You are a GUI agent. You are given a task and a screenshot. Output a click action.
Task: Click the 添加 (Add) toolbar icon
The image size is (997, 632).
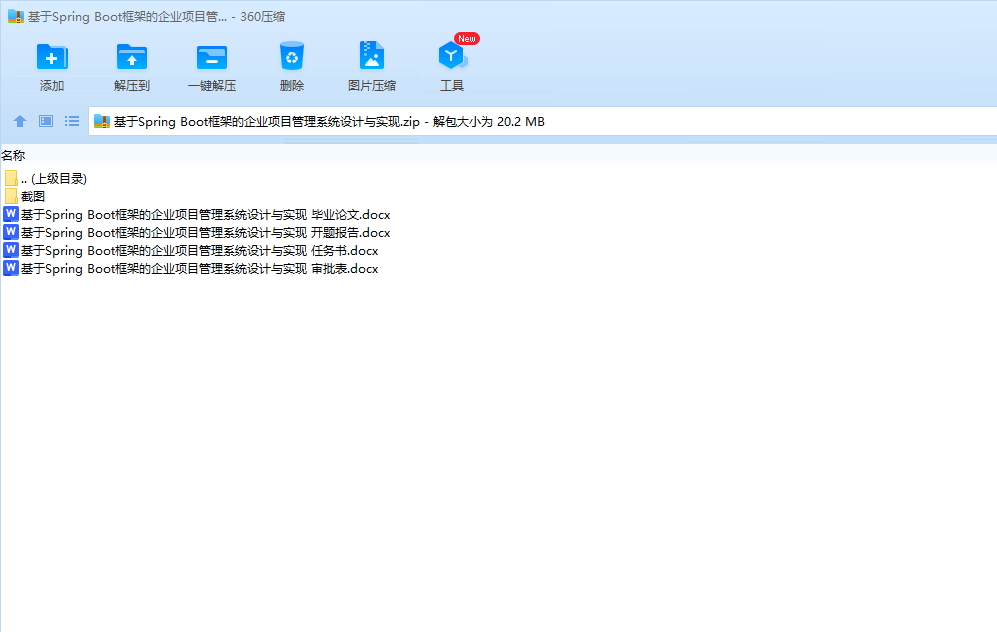pos(52,57)
